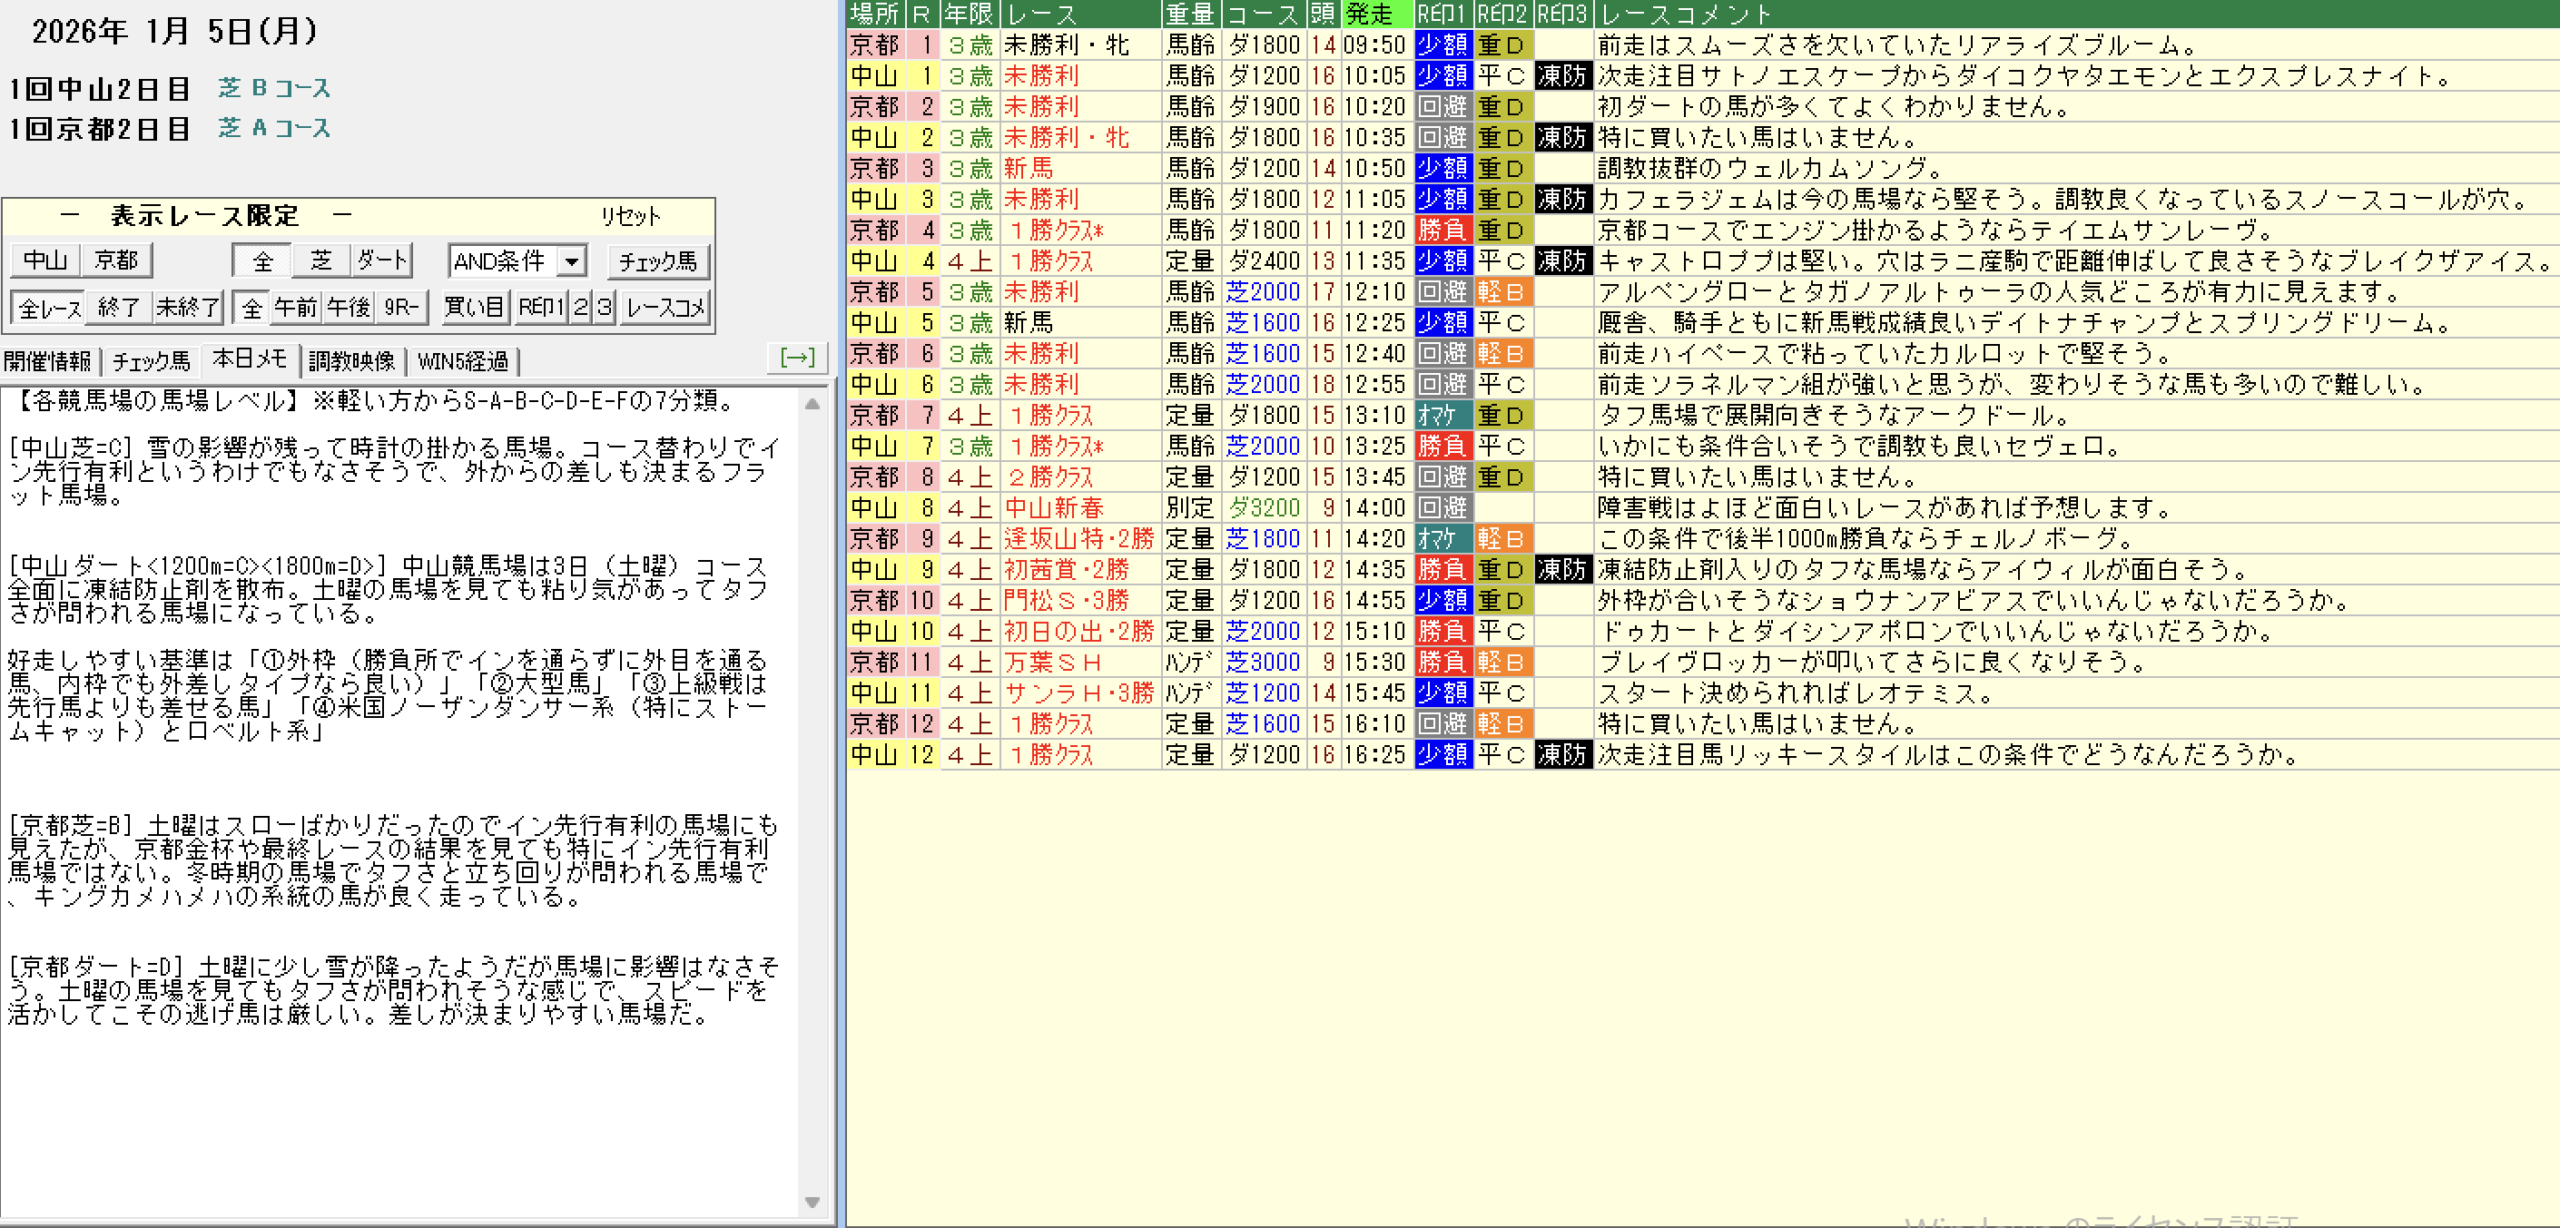
Task: Open the WIN5経過 tab
Action: 463,361
